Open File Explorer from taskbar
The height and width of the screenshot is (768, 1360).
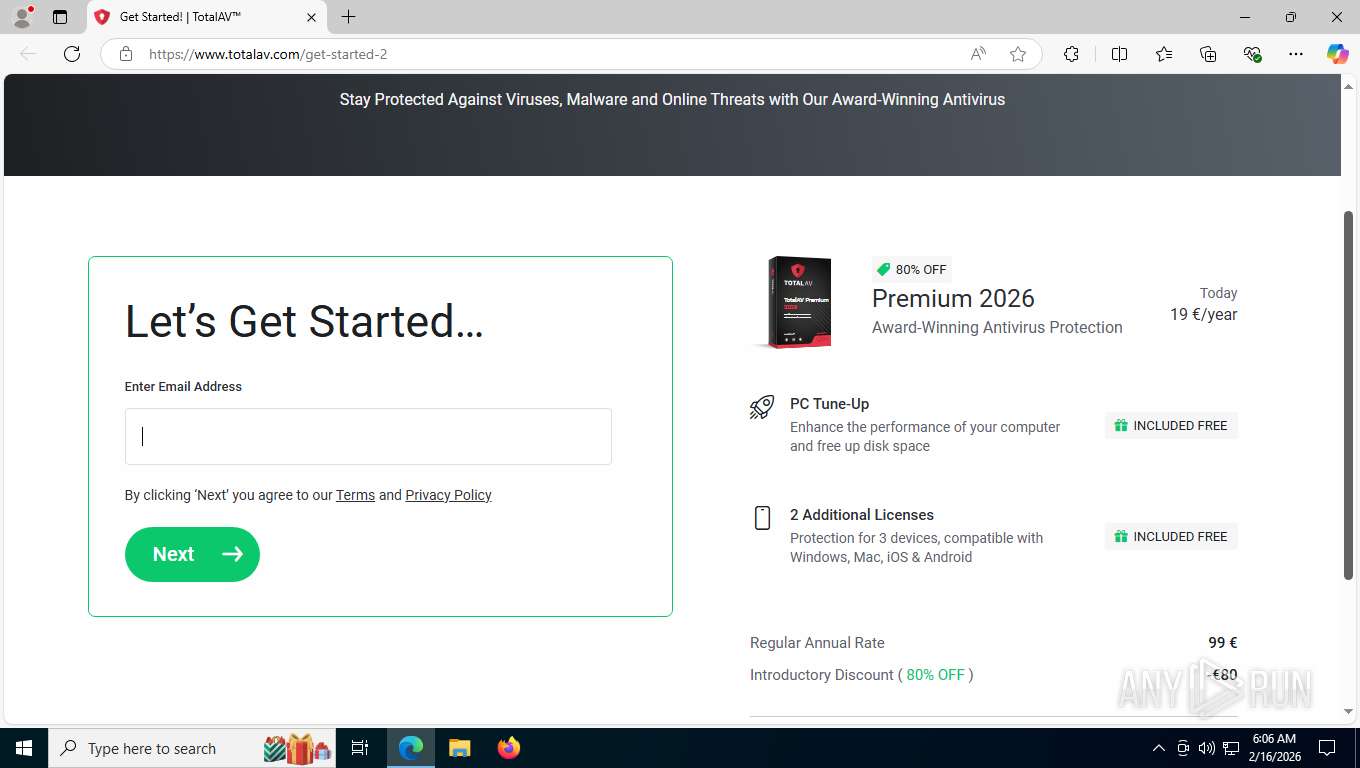point(459,748)
